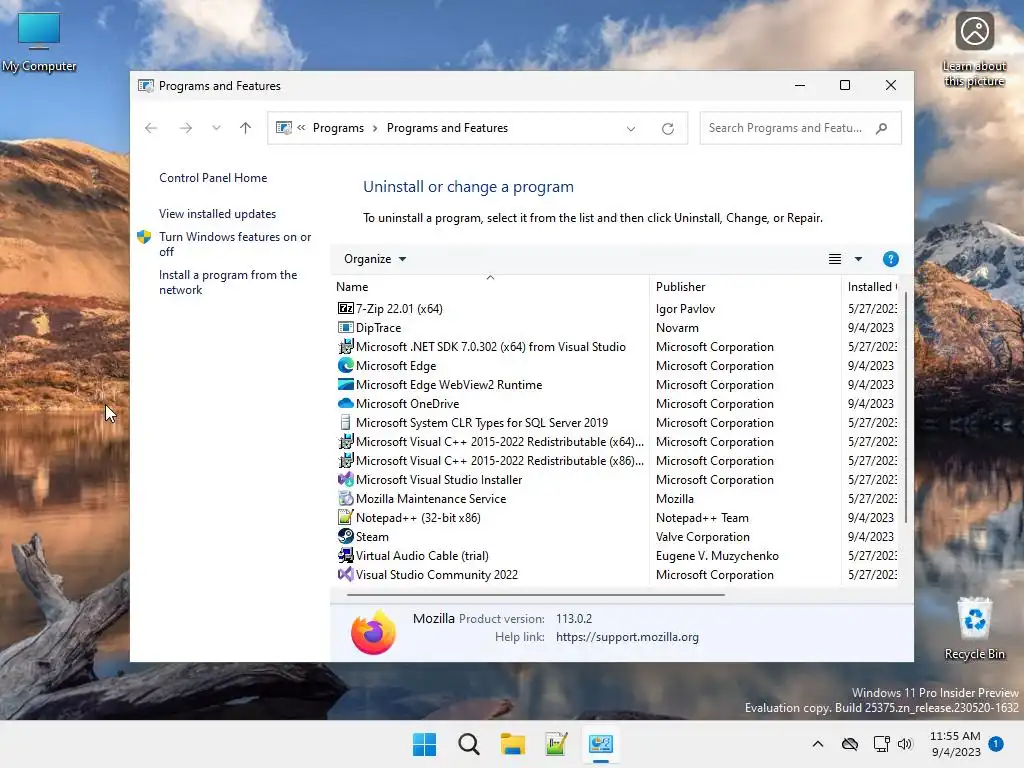Open View installed updates link
Image resolution: width=1024 pixels, height=768 pixels.
tap(217, 214)
